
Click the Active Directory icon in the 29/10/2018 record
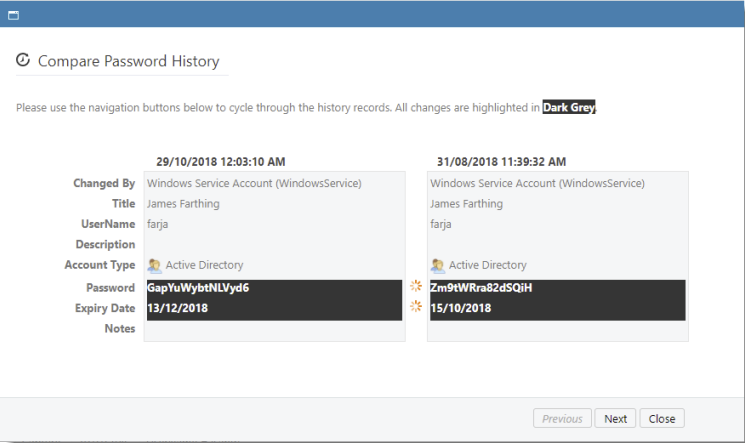[x=154, y=266]
